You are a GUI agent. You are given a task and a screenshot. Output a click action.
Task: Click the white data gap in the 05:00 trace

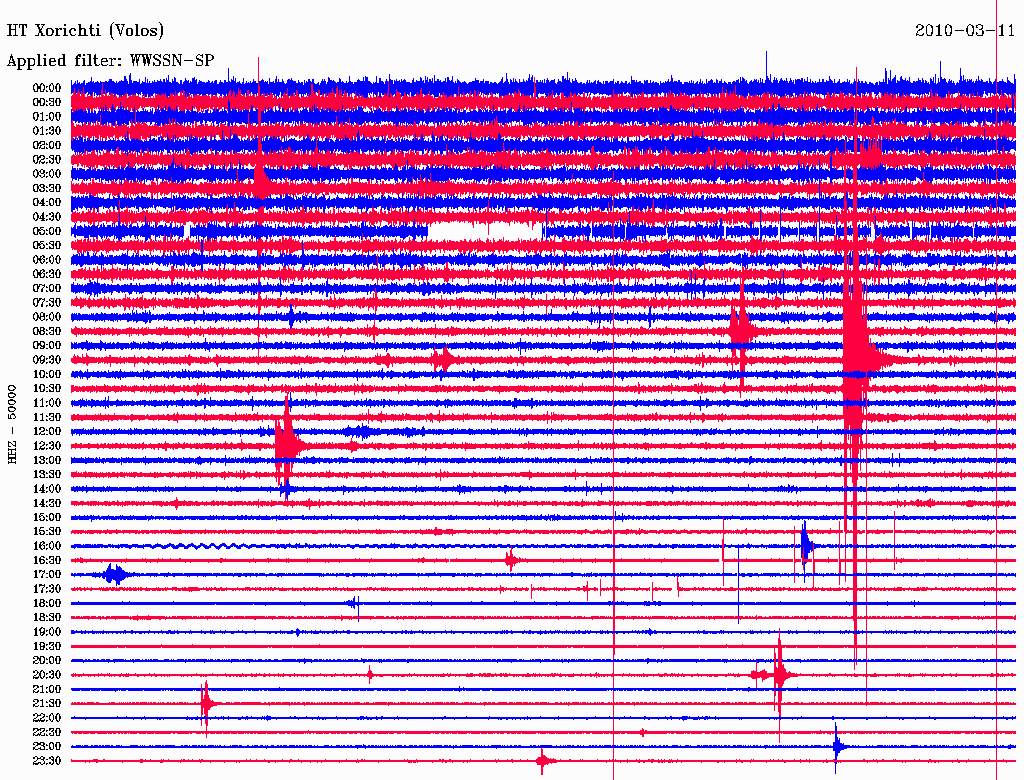(x=483, y=231)
